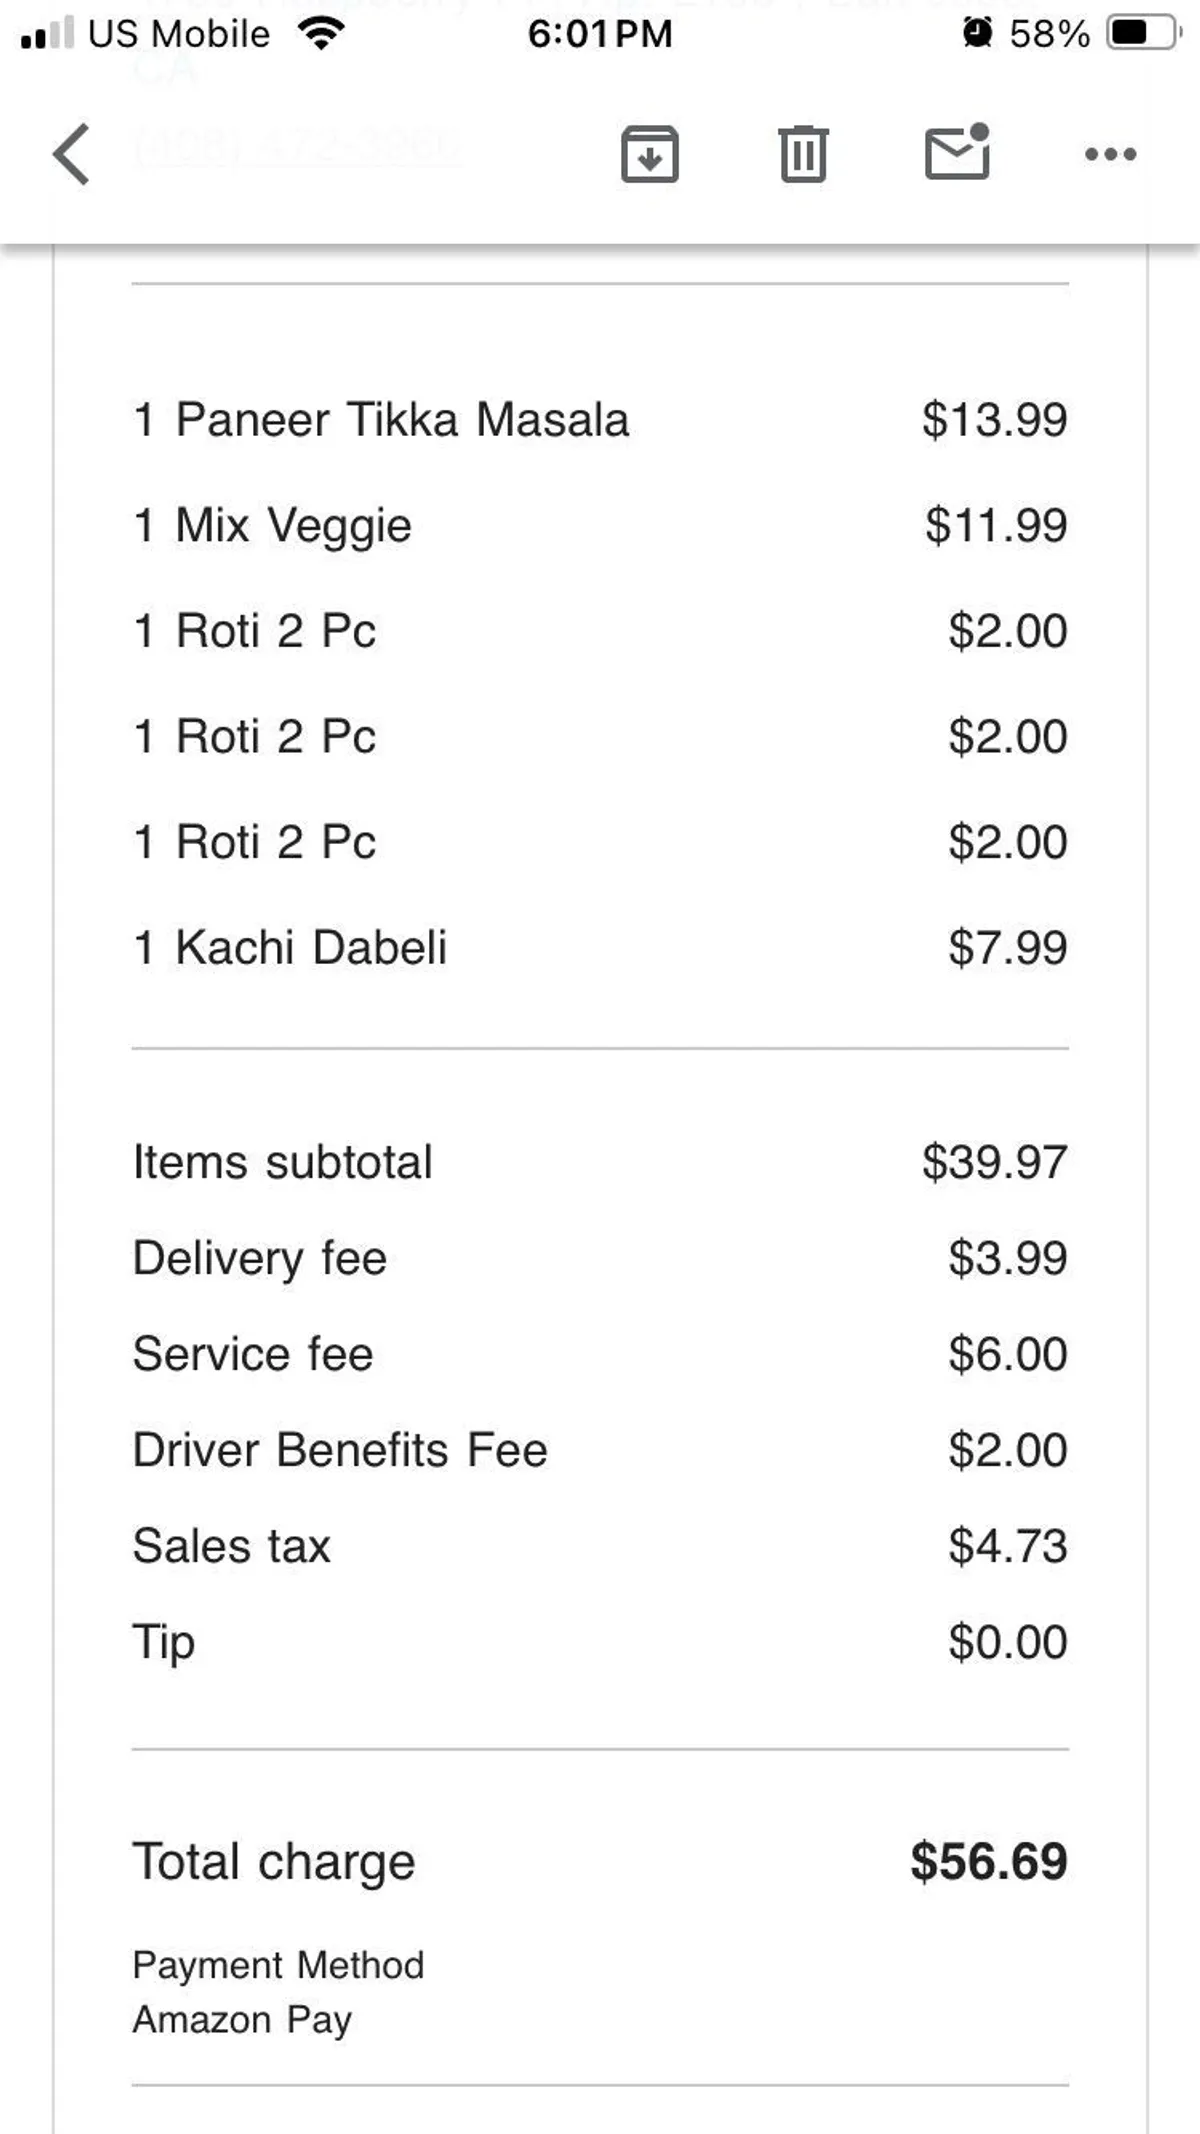Screen dimensions: 1200x2134
Task: Tap the Driver Benefits Fee label
Action: (x=340, y=1450)
